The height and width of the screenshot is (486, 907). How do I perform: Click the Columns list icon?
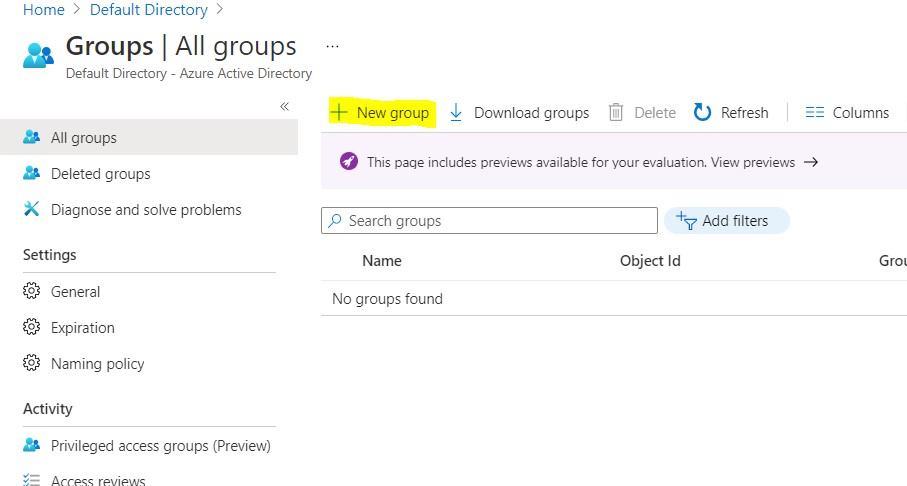point(814,112)
